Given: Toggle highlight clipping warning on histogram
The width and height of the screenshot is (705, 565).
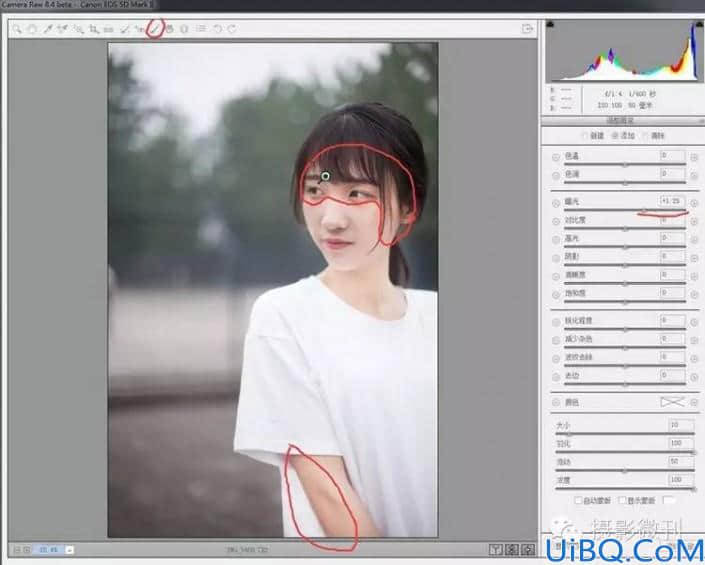Looking at the screenshot, I should coord(700,24).
